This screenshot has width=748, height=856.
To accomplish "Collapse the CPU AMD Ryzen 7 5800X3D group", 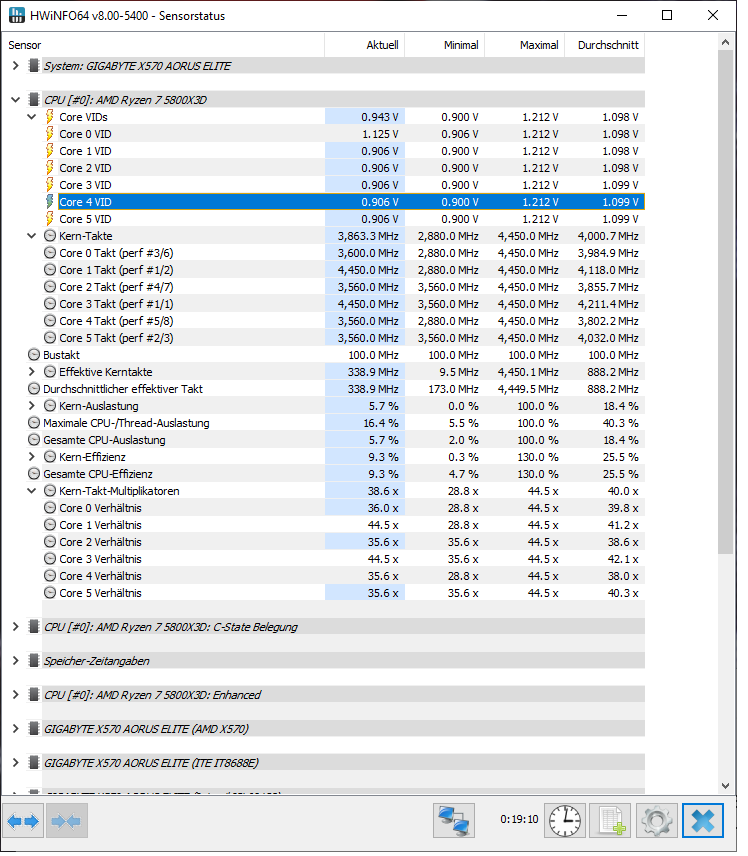I will pyautogui.click(x=16, y=100).
